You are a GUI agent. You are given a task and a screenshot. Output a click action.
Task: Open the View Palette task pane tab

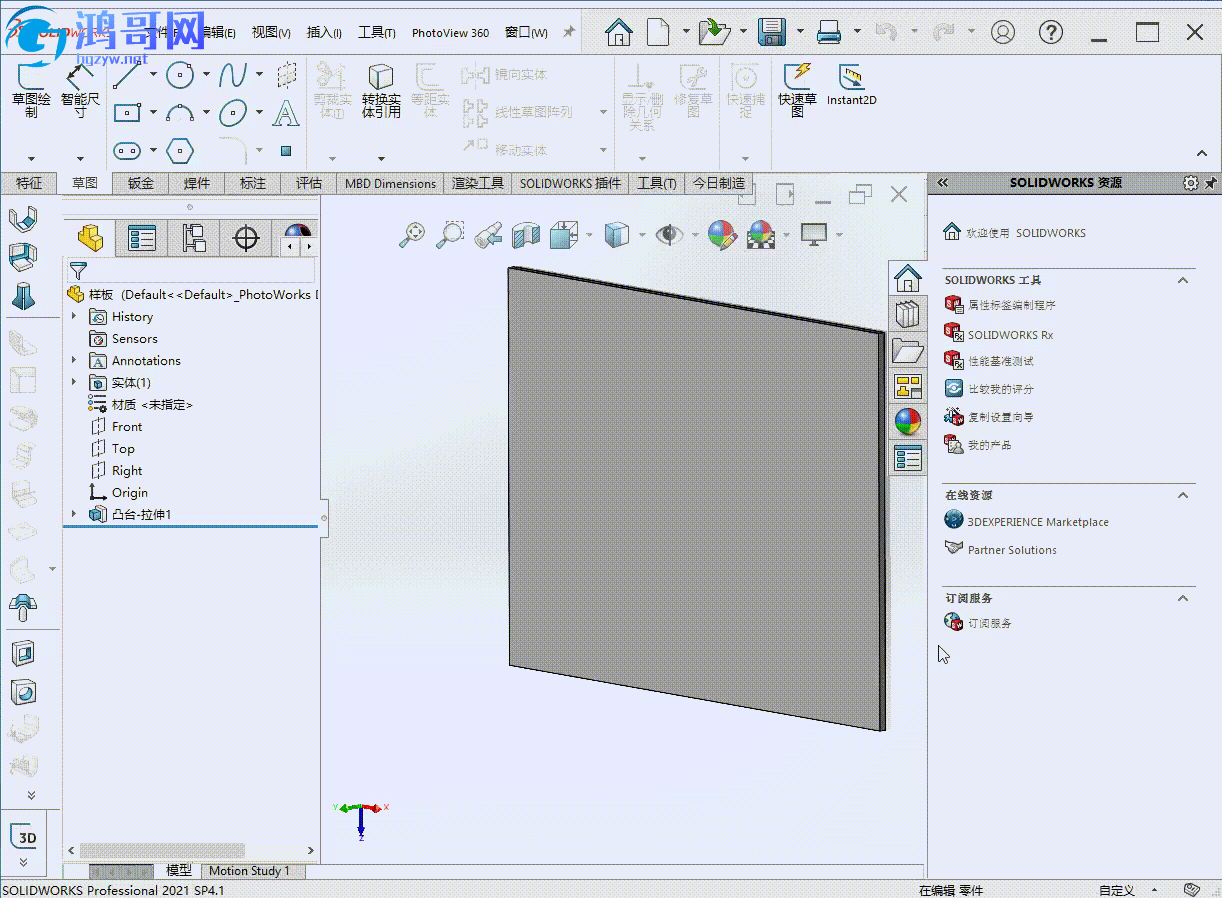coord(907,386)
